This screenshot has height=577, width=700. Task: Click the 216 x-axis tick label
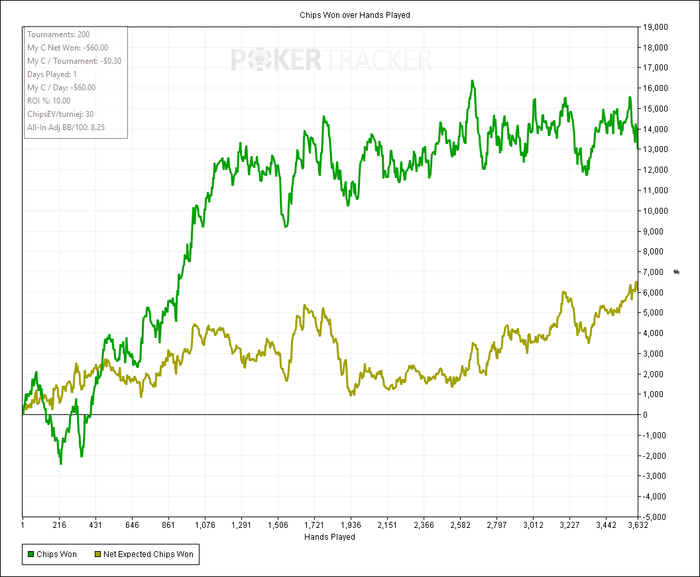coord(59,525)
